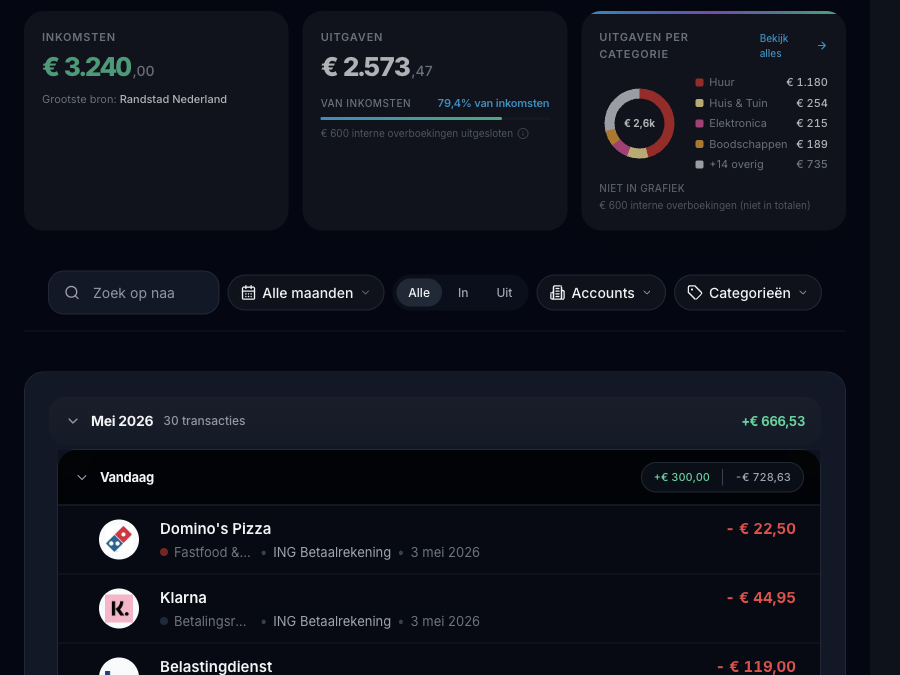This screenshot has height=675, width=900.
Task: Click the Domino's Pizza logo
Action: 119,540
